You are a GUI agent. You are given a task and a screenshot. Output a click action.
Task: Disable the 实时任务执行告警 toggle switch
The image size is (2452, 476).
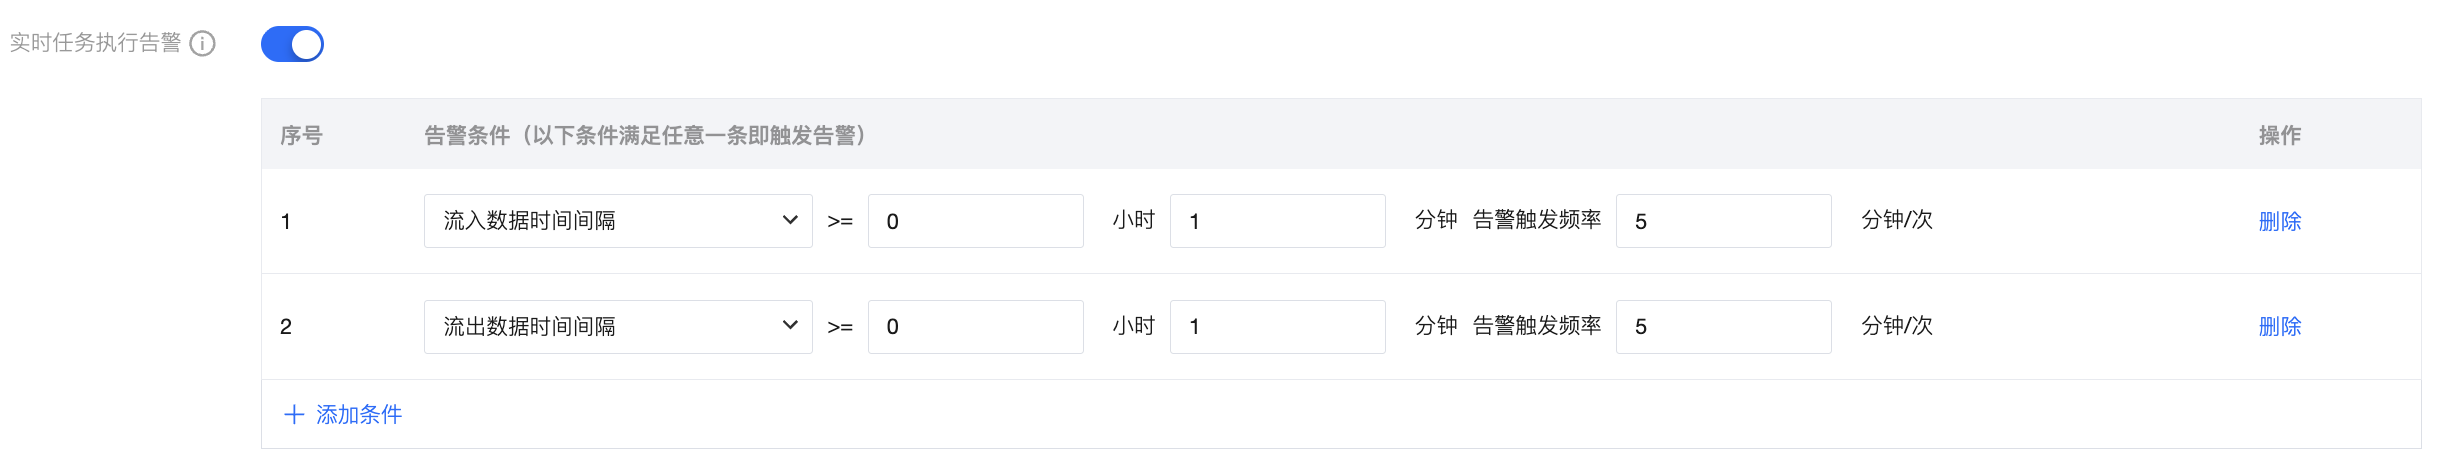pyautogui.click(x=292, y=44)
